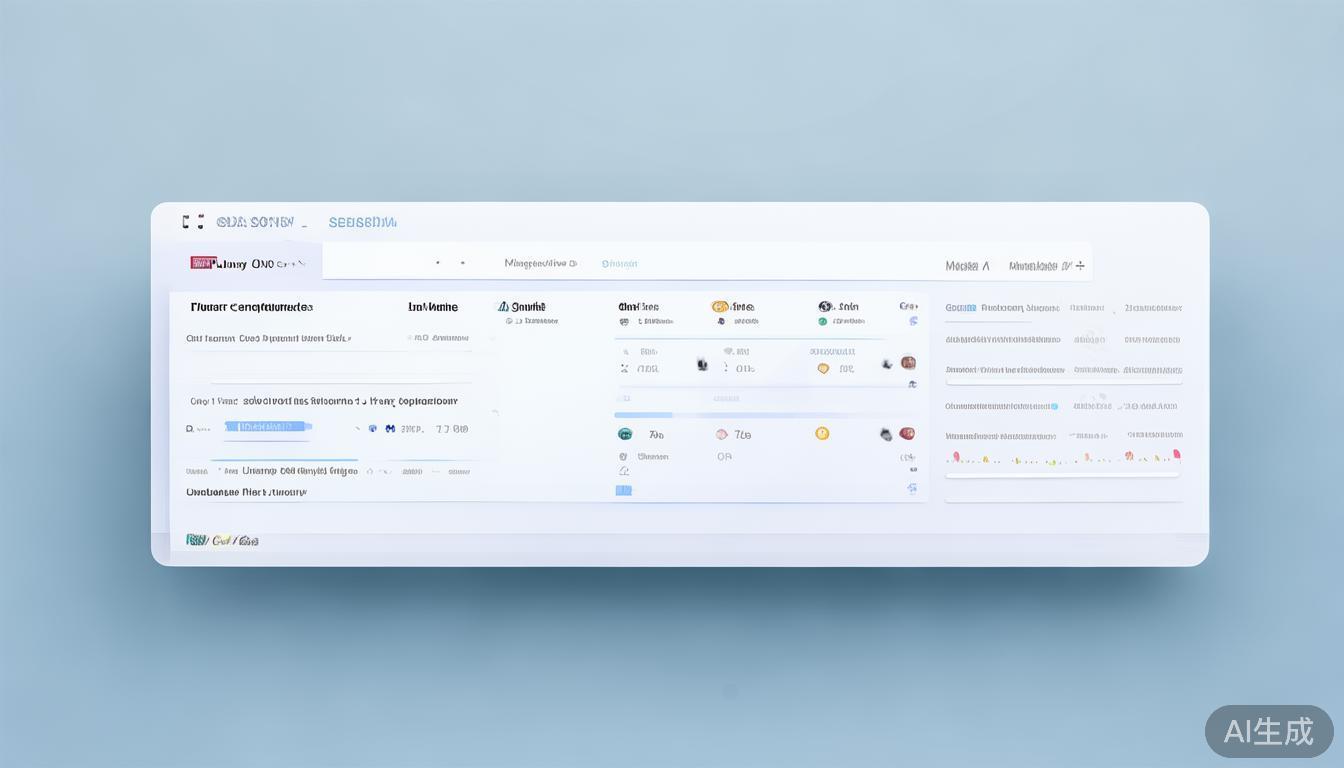
Task: Click the blue highlighted text field on the left
Action: 267,427
